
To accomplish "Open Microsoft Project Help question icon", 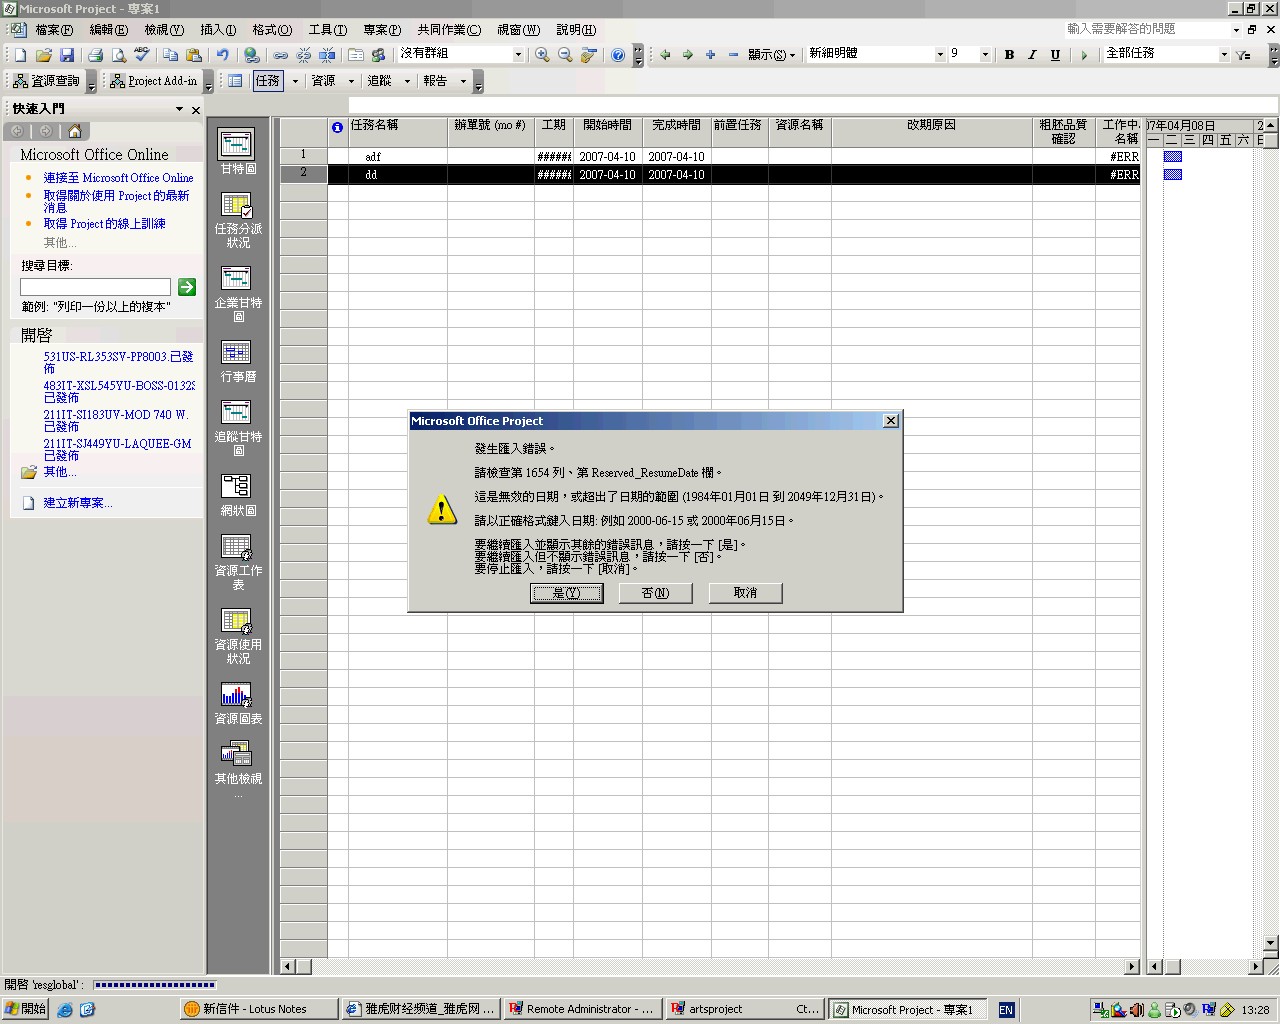I will click(618, 55).
